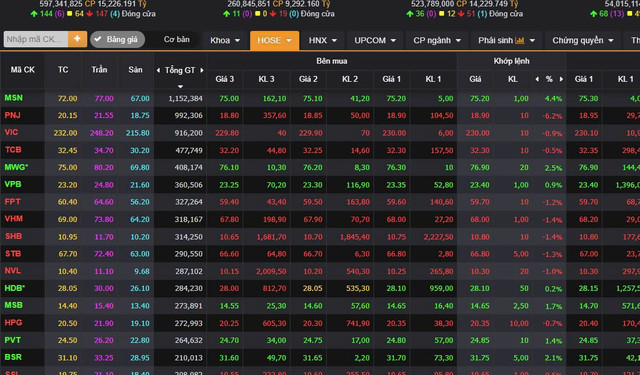Select the MWG* stock code
This screenshot has width=640, height=375.
16,167
